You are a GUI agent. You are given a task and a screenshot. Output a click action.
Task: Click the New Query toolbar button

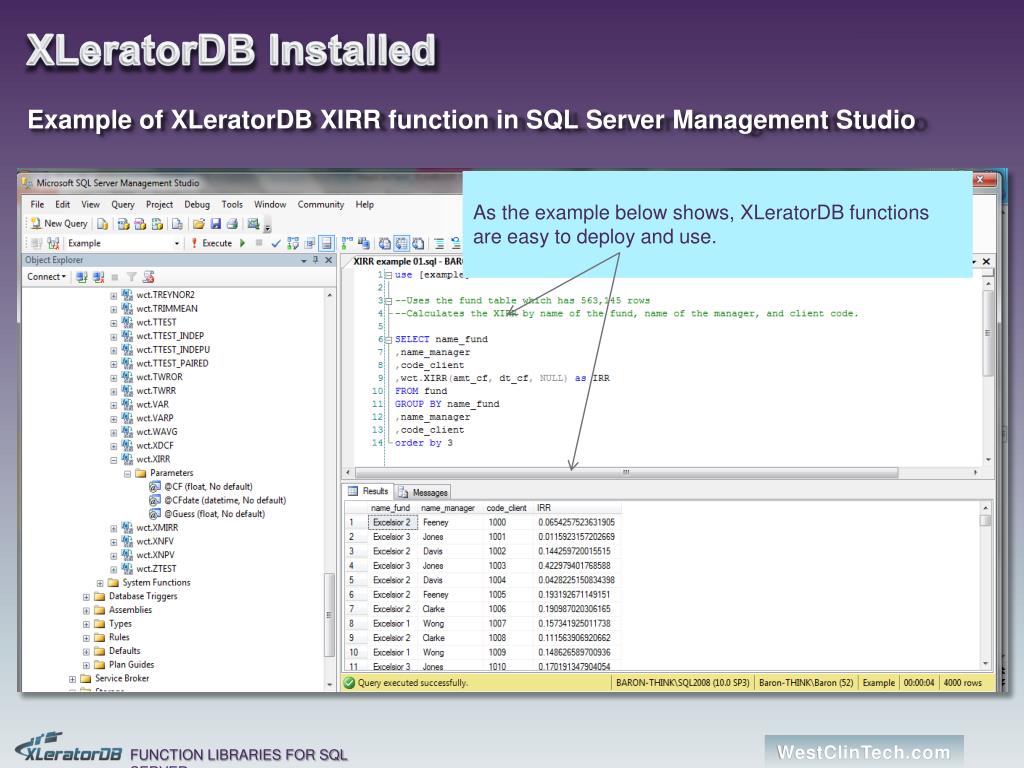click(58, 223)
